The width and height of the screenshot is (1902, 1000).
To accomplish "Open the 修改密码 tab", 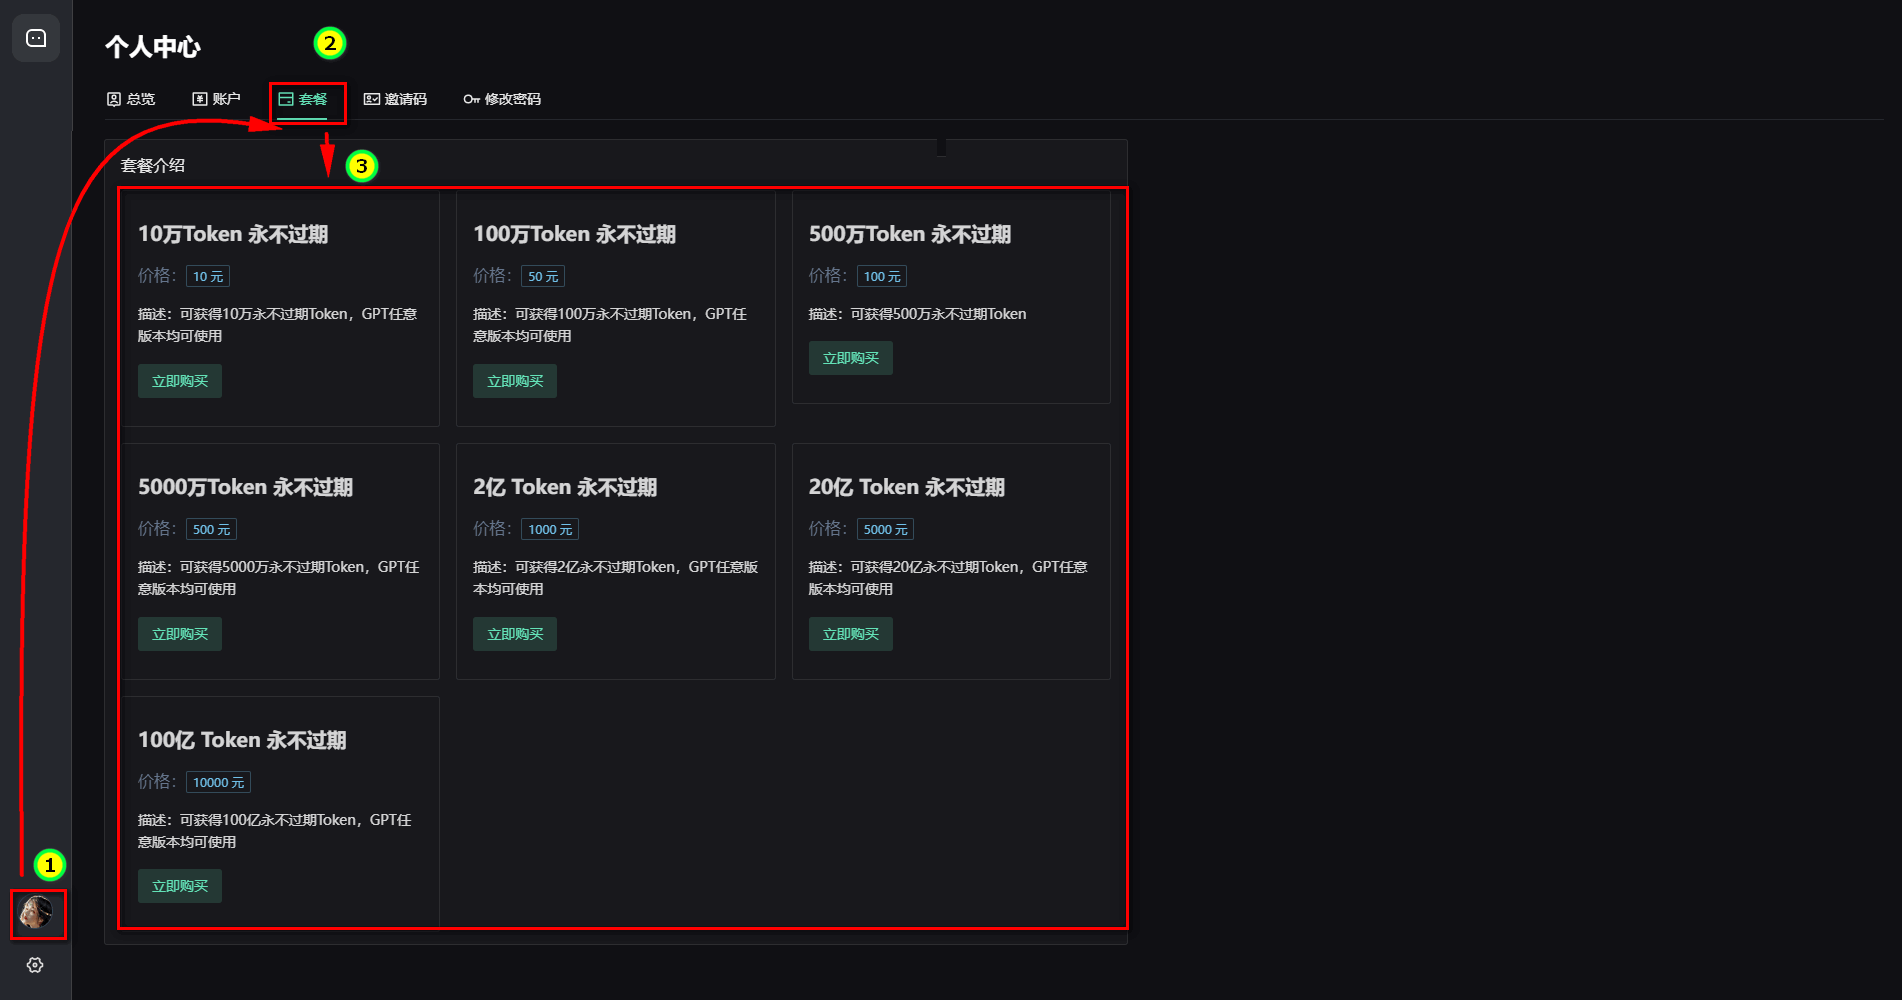I will click(x=502, y=99).
